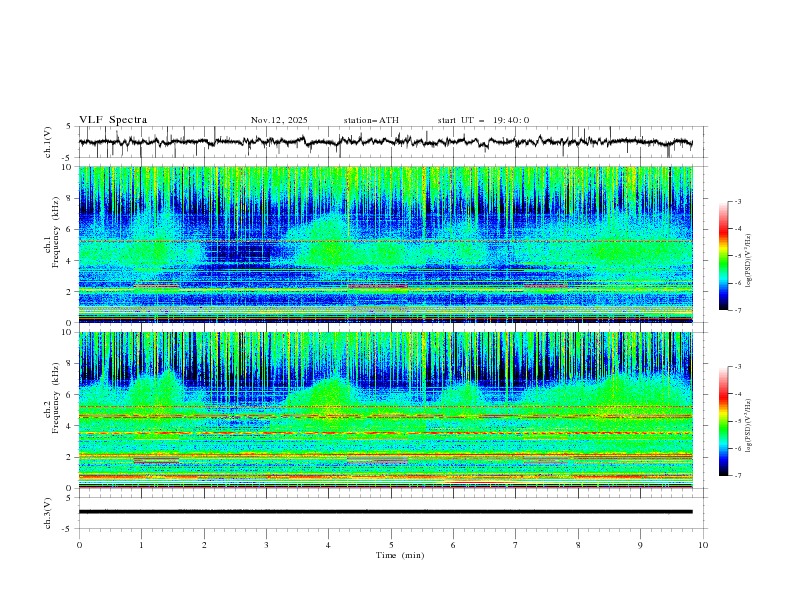
Task: Click the "VLF Spectra" plot title
Action: pyautogui.click(x=113, y=120)
